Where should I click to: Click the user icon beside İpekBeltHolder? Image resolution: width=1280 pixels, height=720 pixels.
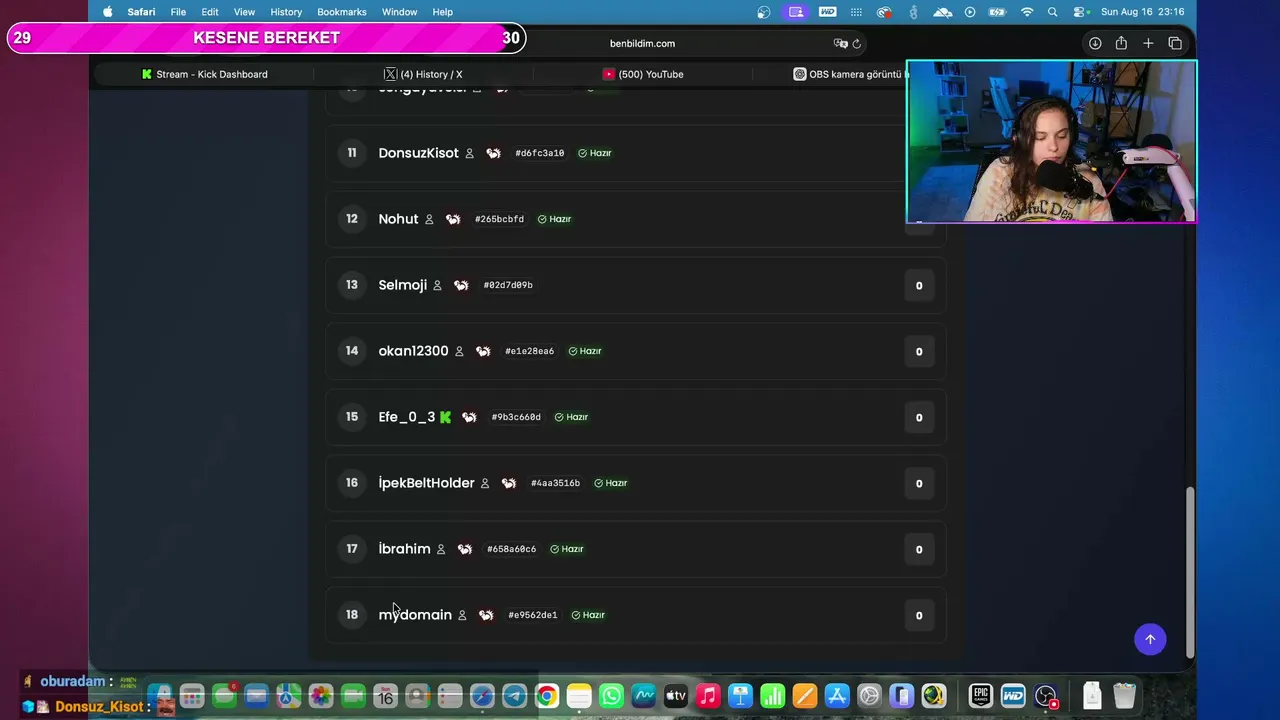click(x=485, y=483)
